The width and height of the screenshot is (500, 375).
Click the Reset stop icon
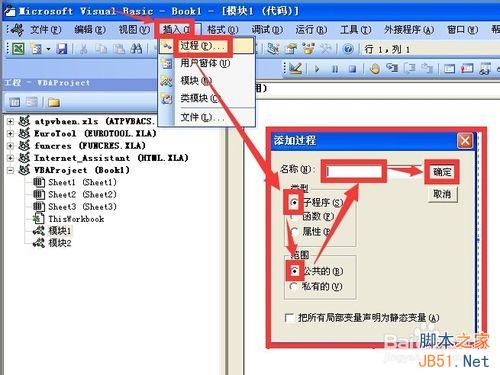coord(352,69)
